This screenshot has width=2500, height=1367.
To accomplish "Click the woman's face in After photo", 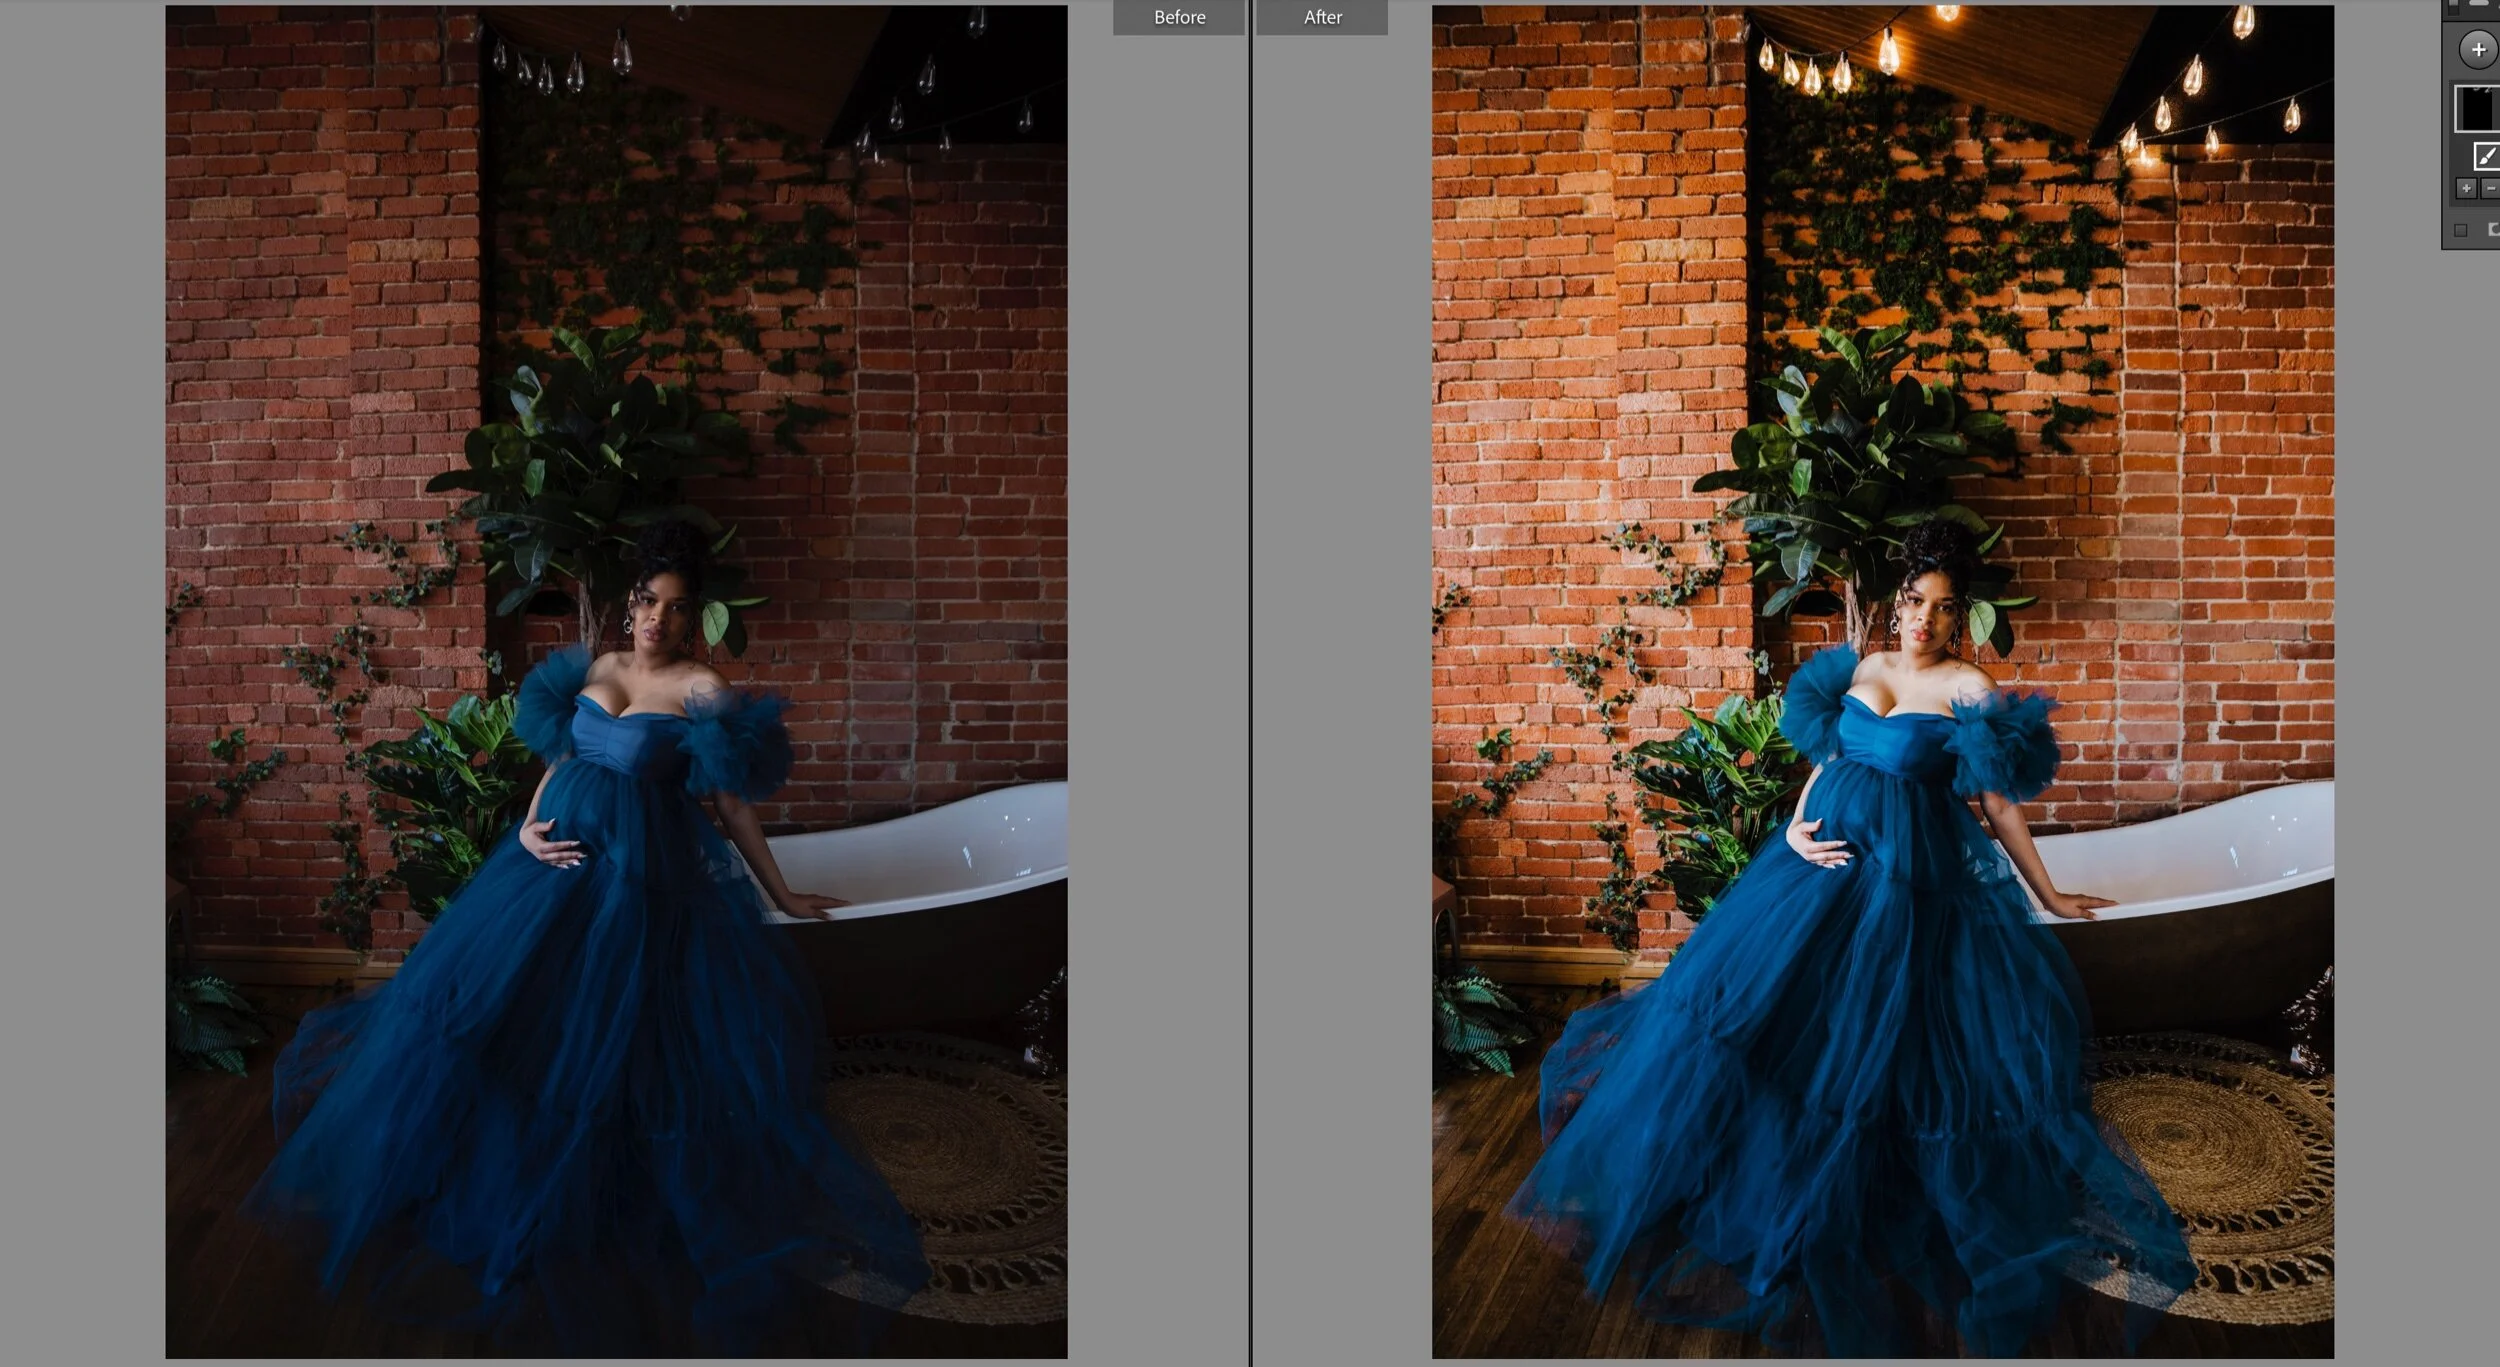I will (1925, 618).
